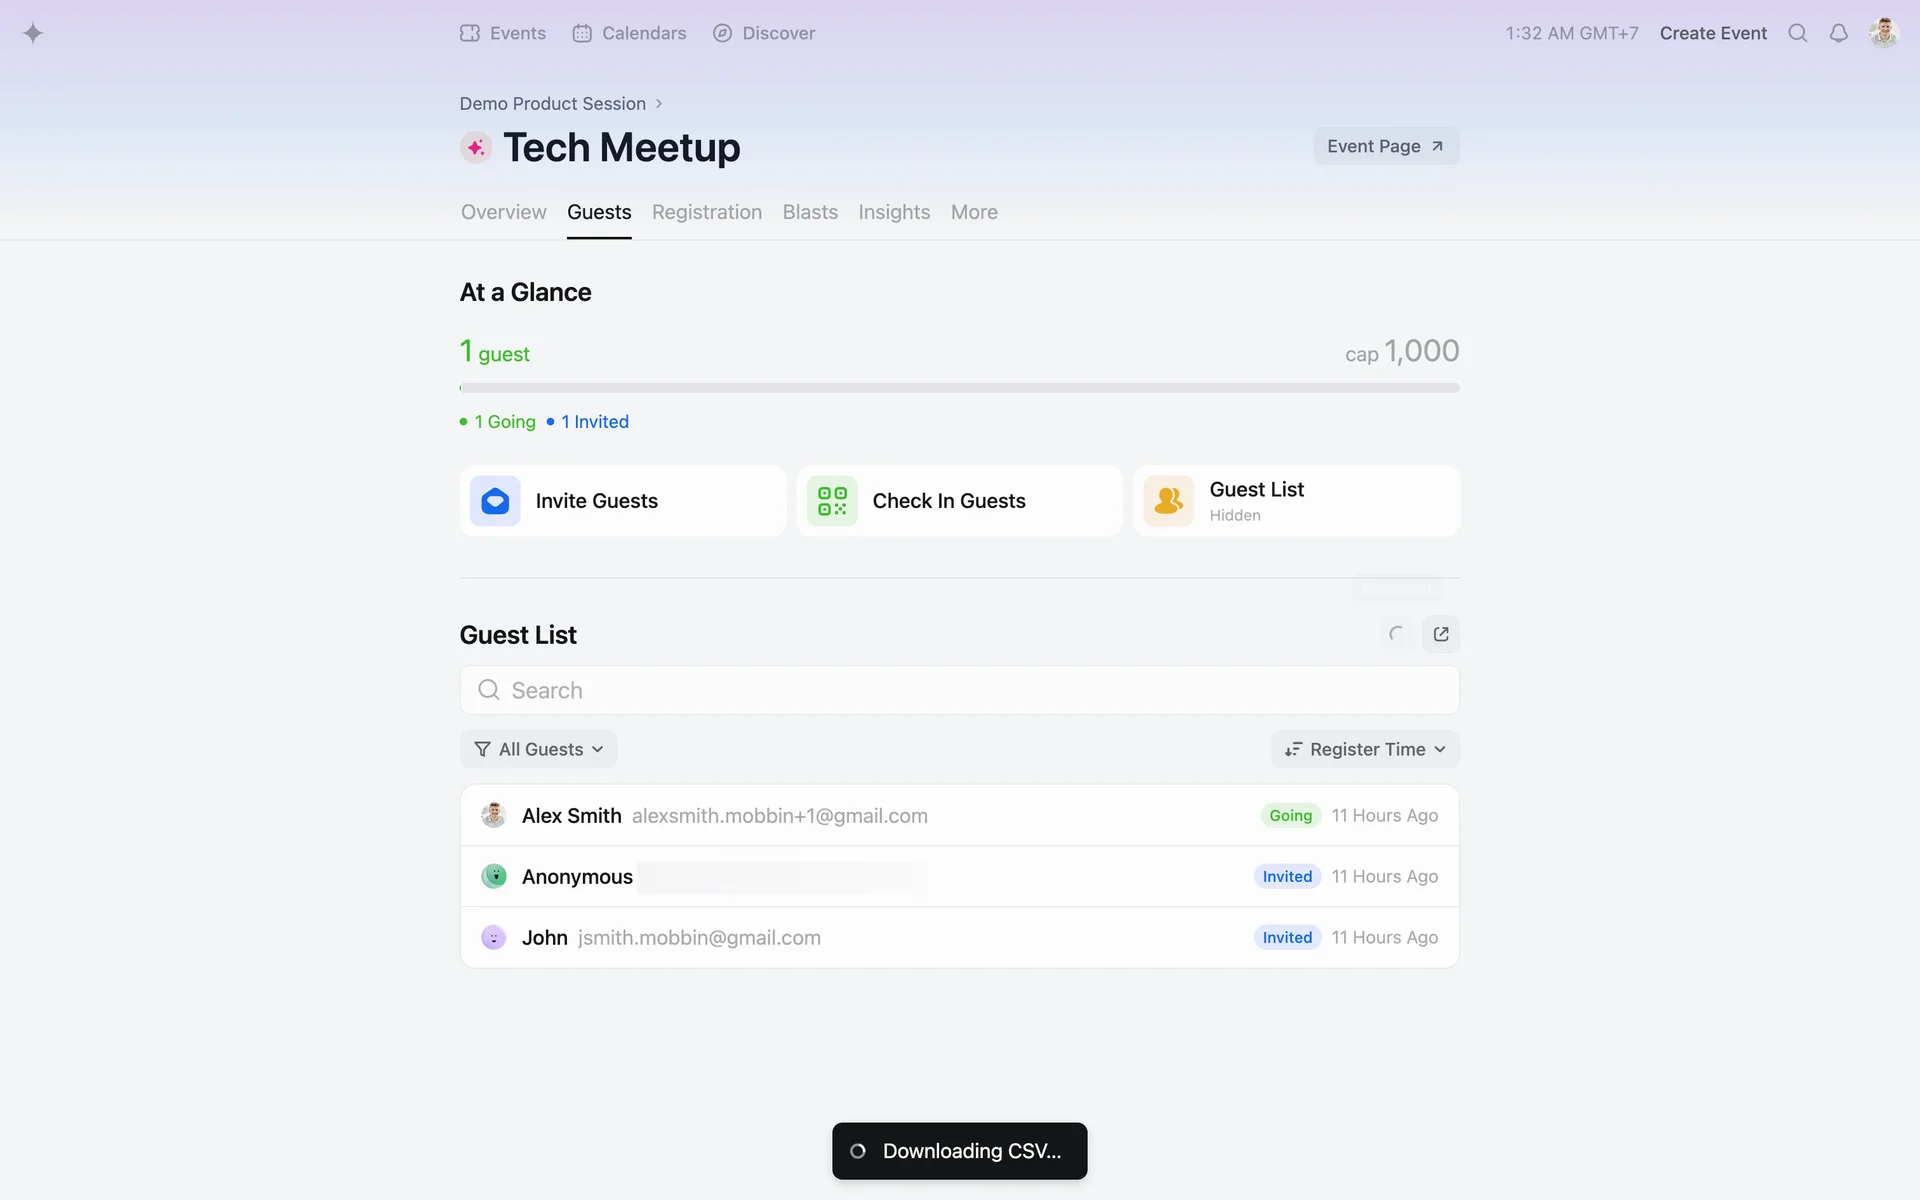The width and height of the screenshot is (1920, 1200).
Task: Click the Event Page button
Action: [1385, 146]
